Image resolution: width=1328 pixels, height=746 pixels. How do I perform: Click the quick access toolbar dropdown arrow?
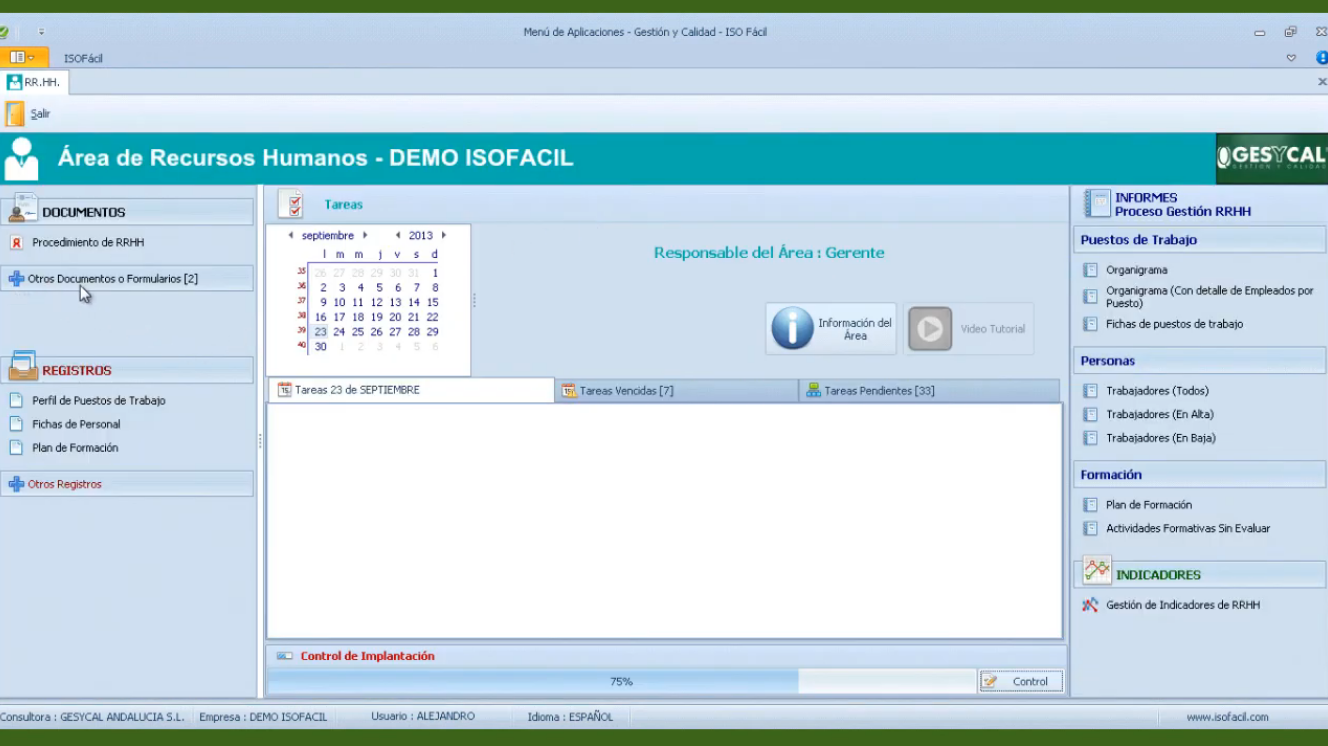41,32
